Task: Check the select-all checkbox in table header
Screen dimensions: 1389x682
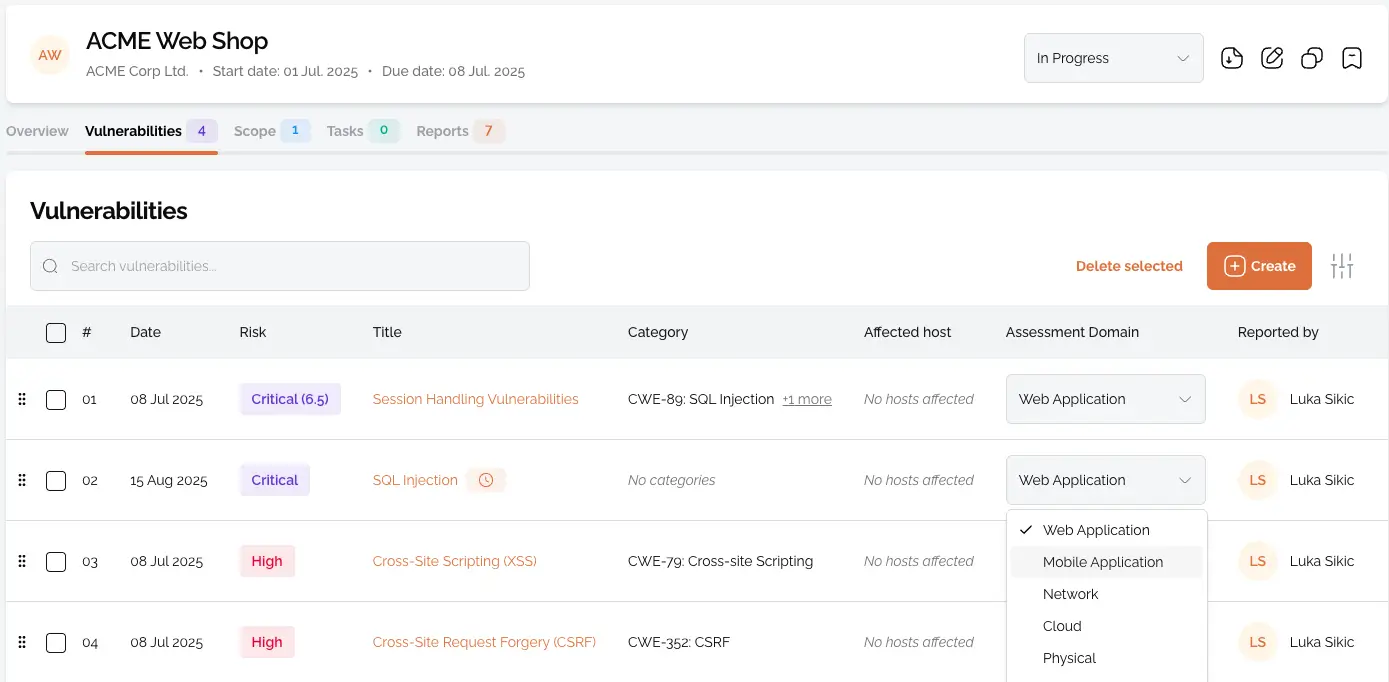Action: (55, 332)
